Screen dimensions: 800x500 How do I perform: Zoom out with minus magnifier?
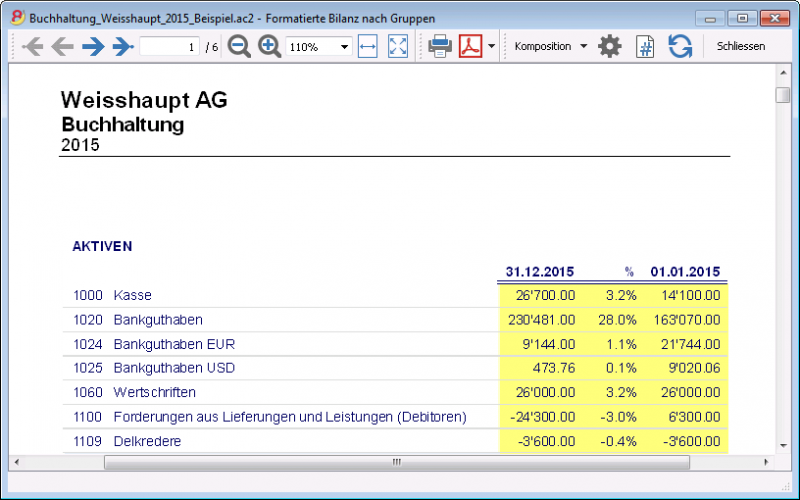coord(239,46)
